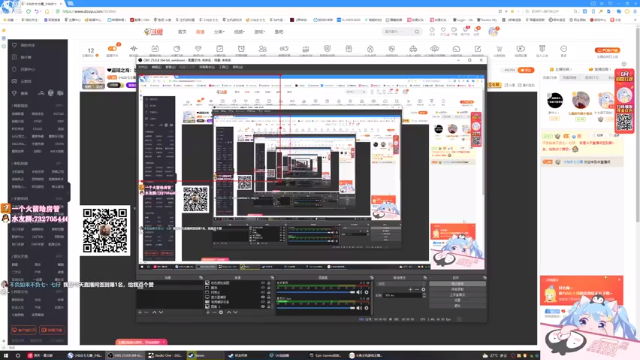Click the add scene plus icon in Scenes panel
The height and width of the screenshot is (360, 640).
140,312
